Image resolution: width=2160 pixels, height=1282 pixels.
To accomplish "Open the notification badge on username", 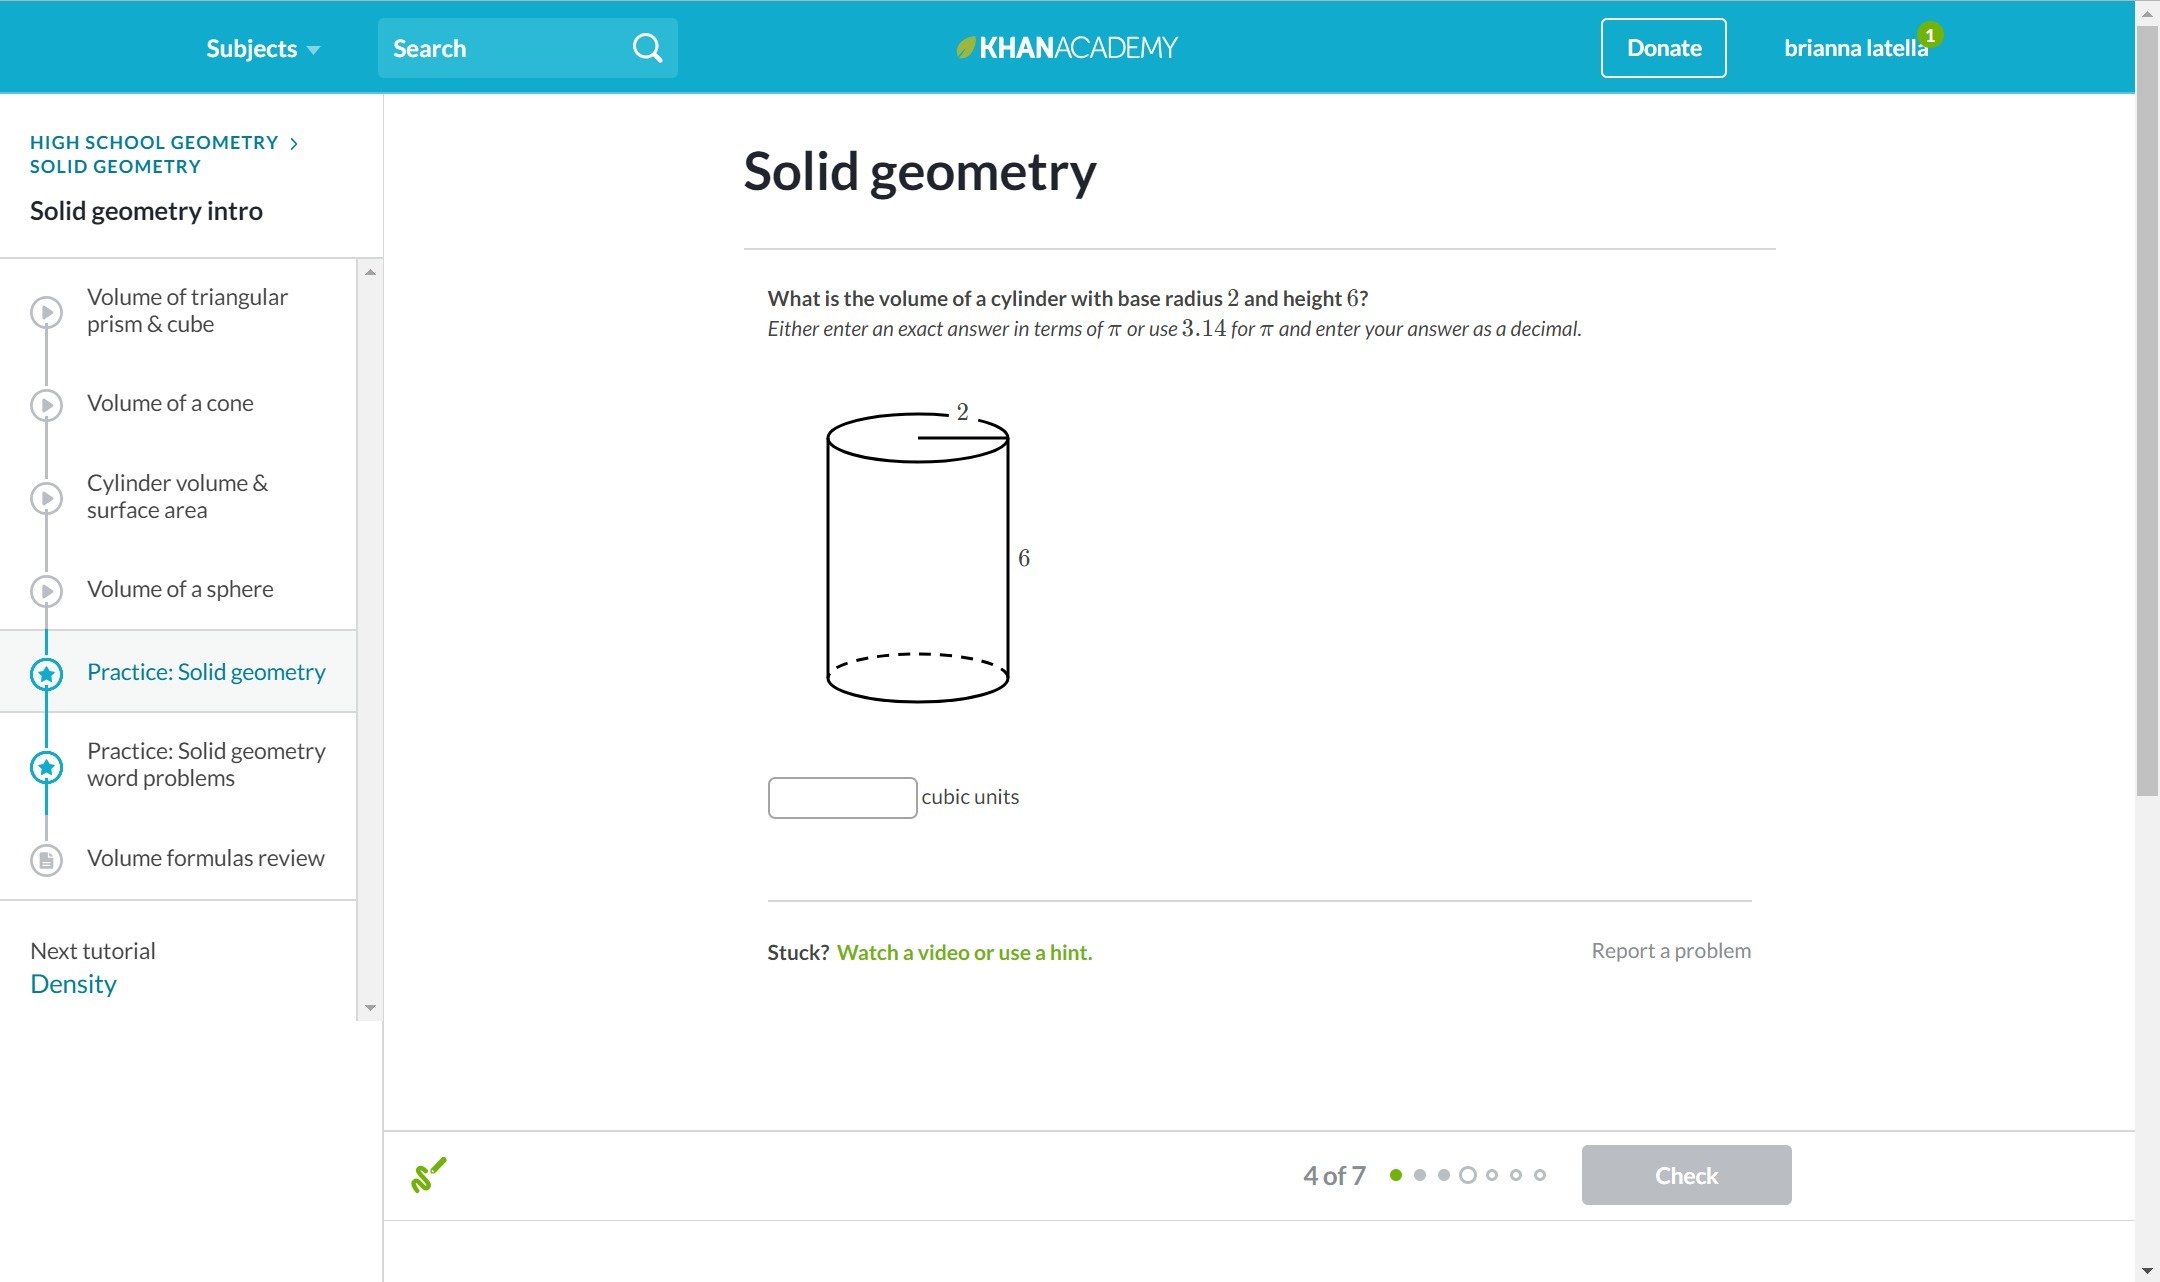I will pos(1930,35).
